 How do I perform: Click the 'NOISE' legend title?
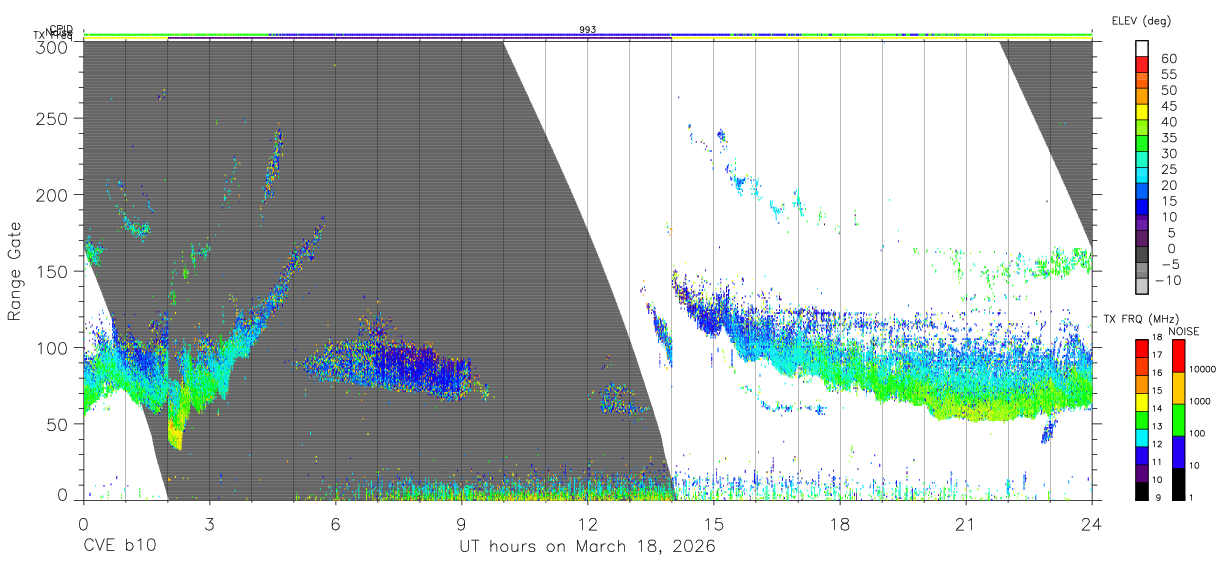[x=1183, y=331]
